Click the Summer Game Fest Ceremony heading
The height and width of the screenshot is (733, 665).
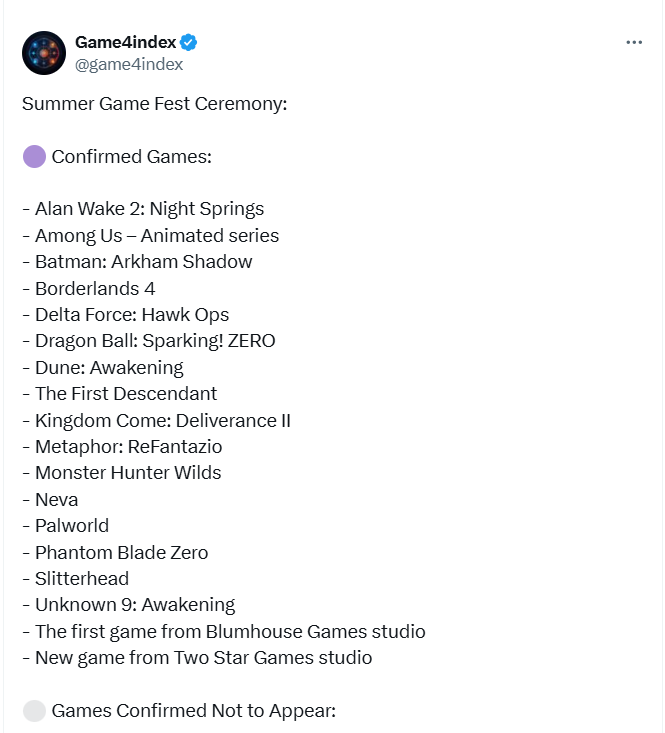[x=155, y=104]
